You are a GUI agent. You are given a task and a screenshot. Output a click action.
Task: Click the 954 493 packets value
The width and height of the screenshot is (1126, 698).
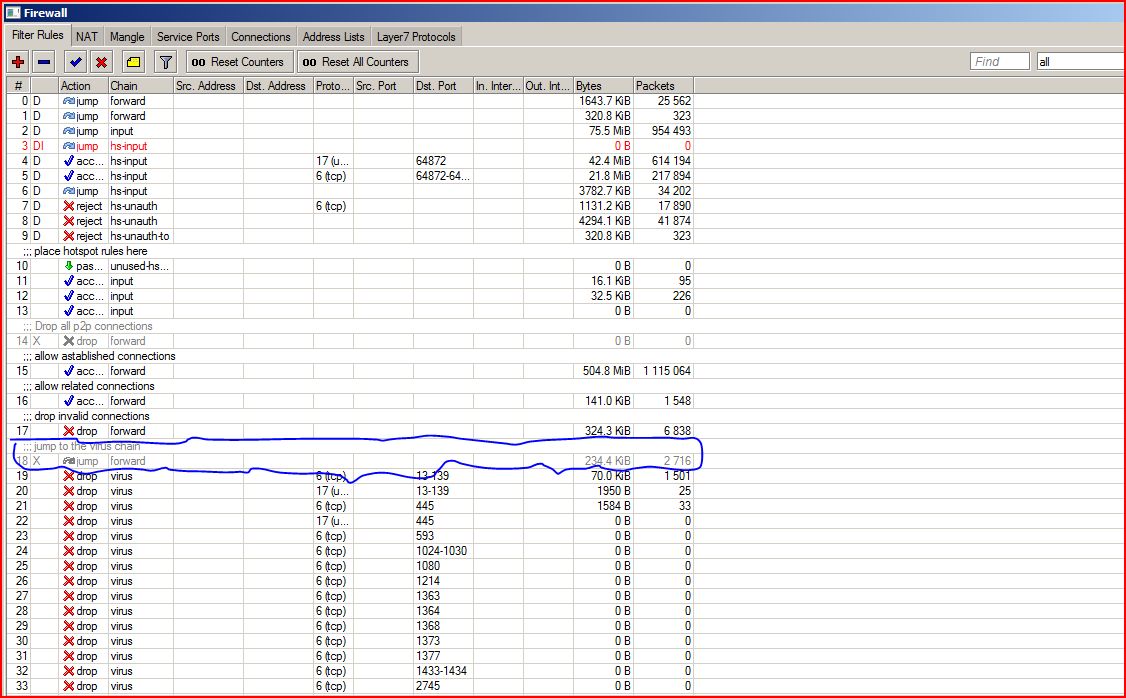click(x=671, y=131)
